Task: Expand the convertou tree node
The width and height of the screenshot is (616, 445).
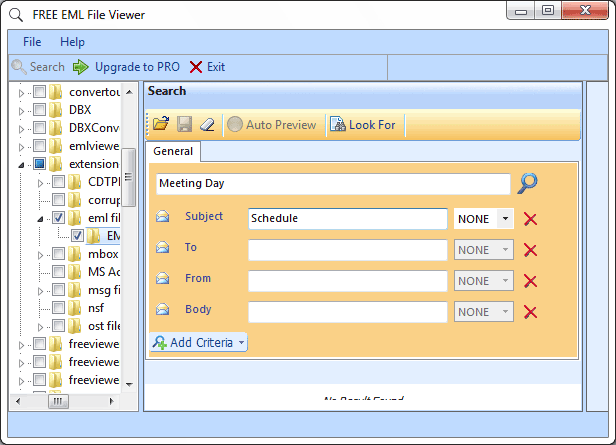Action: click(22, 93)
